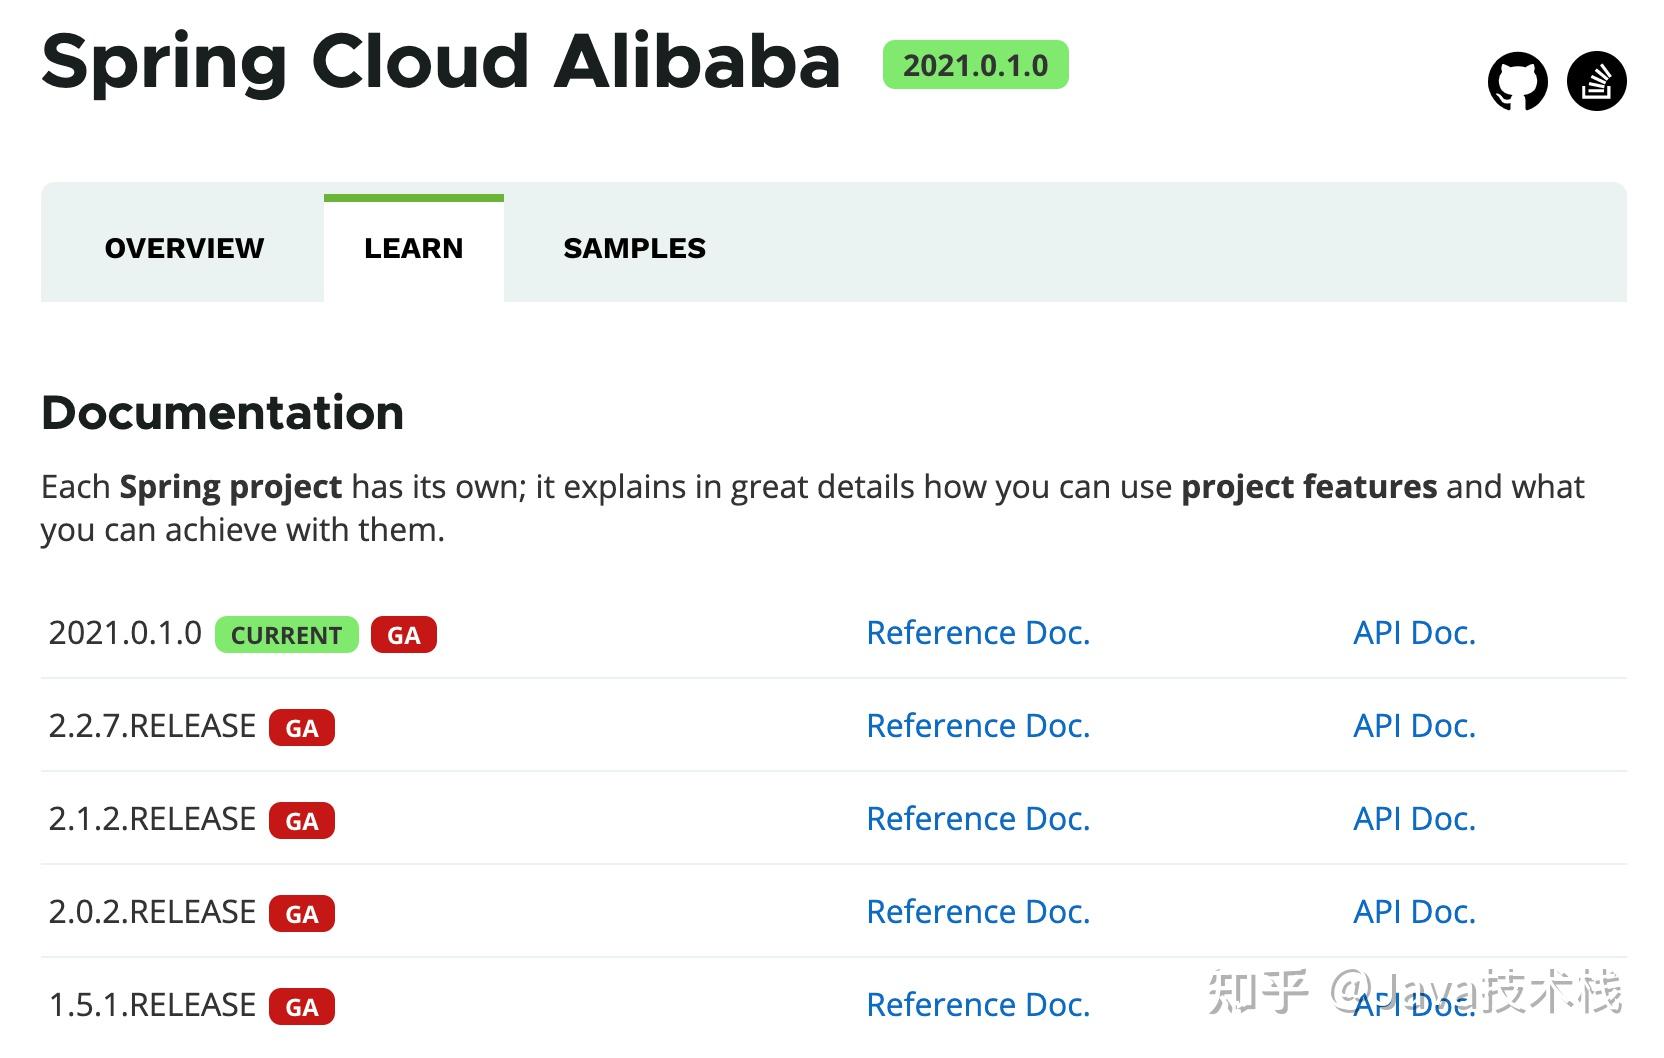Switch to the OVERVIEW tab
This screenshot has height=1058, width=1664.
(184, 247)
